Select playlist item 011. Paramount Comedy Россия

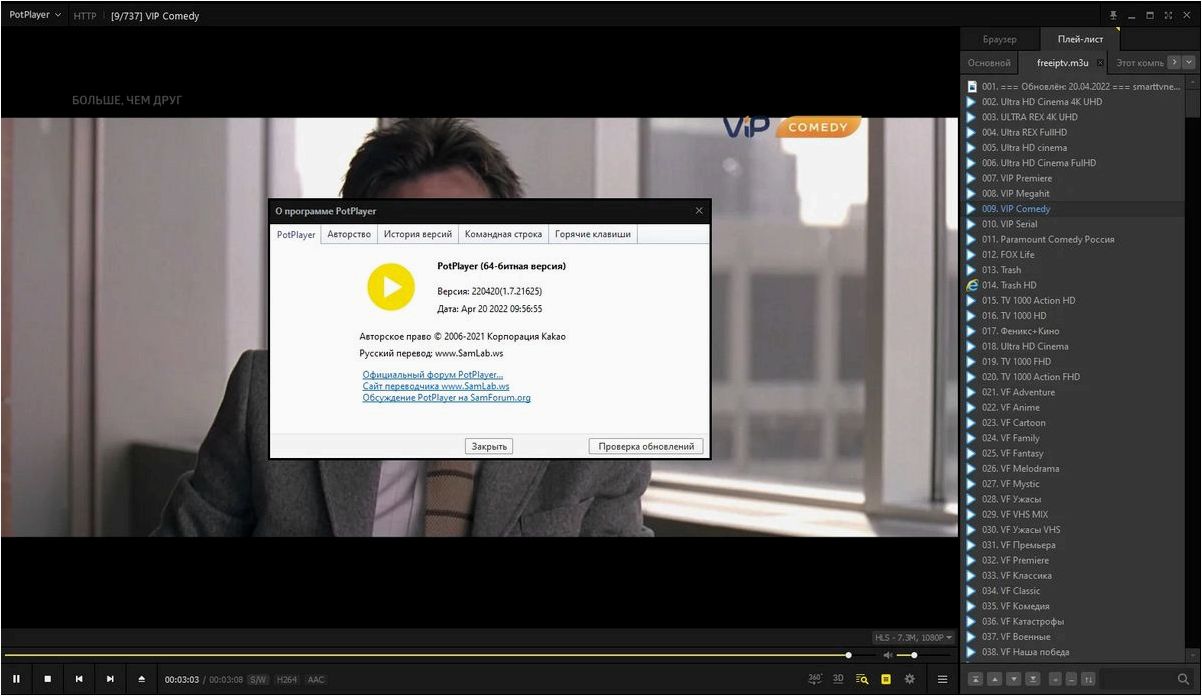tap(1072, 239)
